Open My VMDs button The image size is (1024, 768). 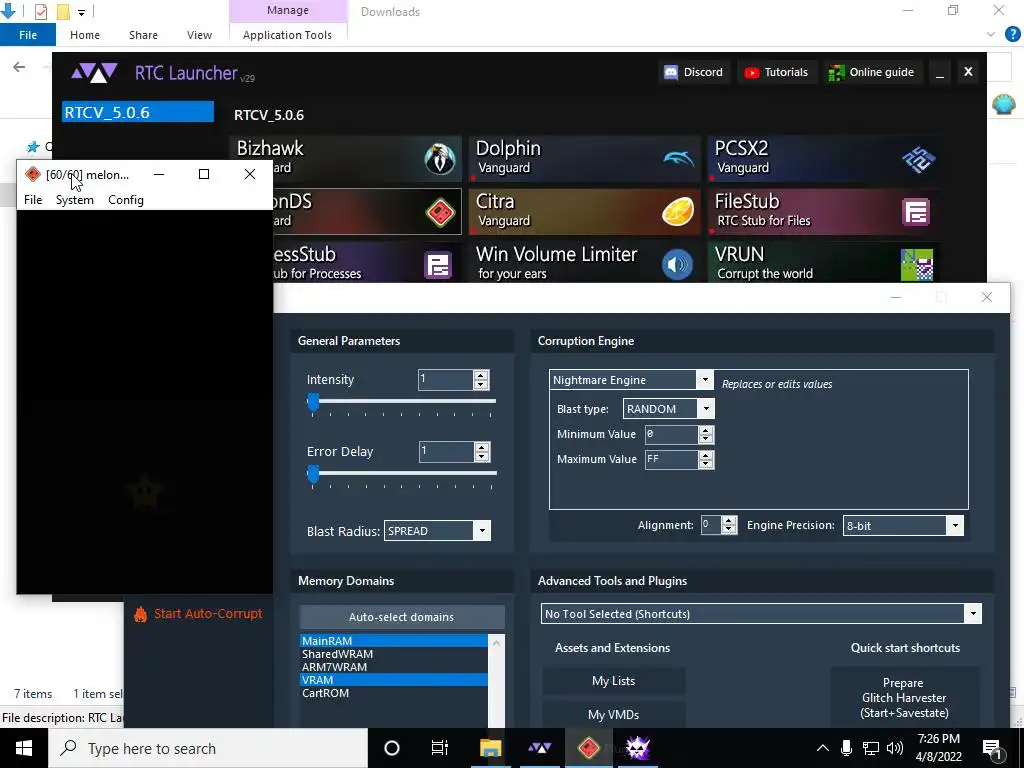(614, 714)
